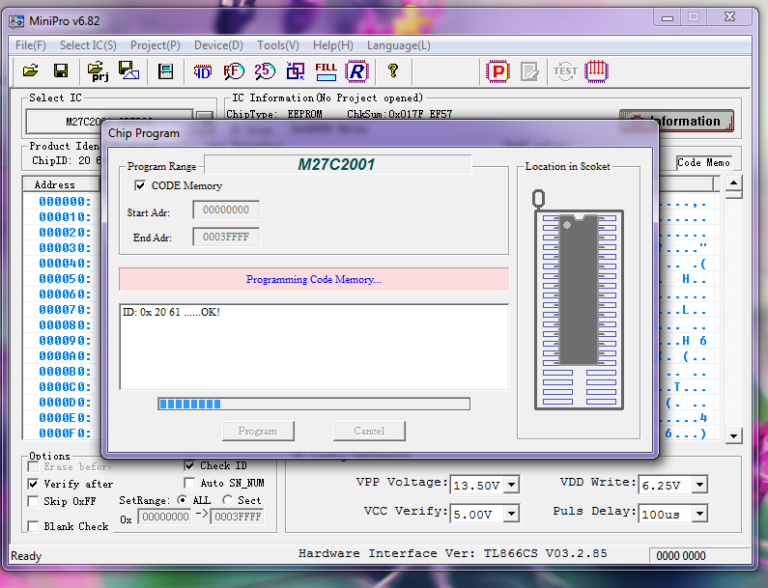Screen dimensions: 768x588
Task: Open the Help(H) menu
Action: tap(333, 45)
